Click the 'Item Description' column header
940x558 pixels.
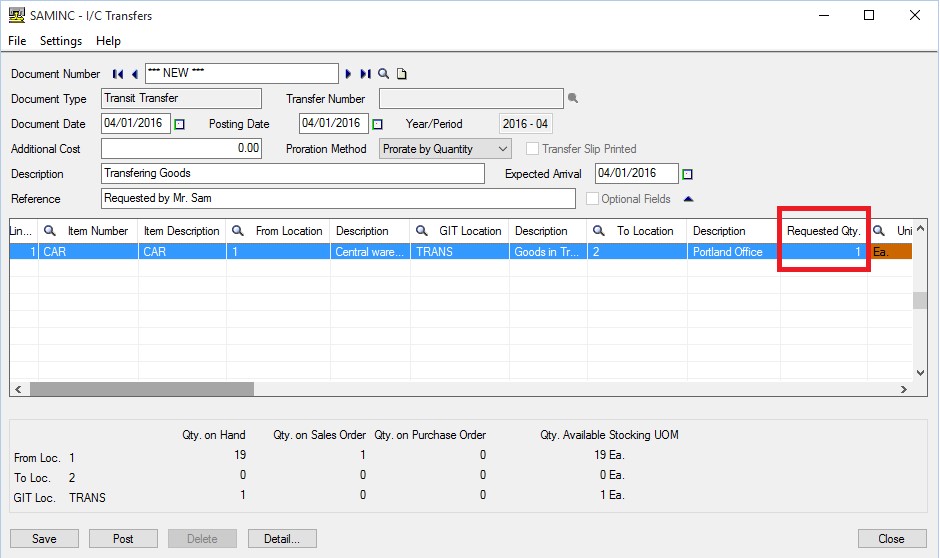[x=182, y=231]
